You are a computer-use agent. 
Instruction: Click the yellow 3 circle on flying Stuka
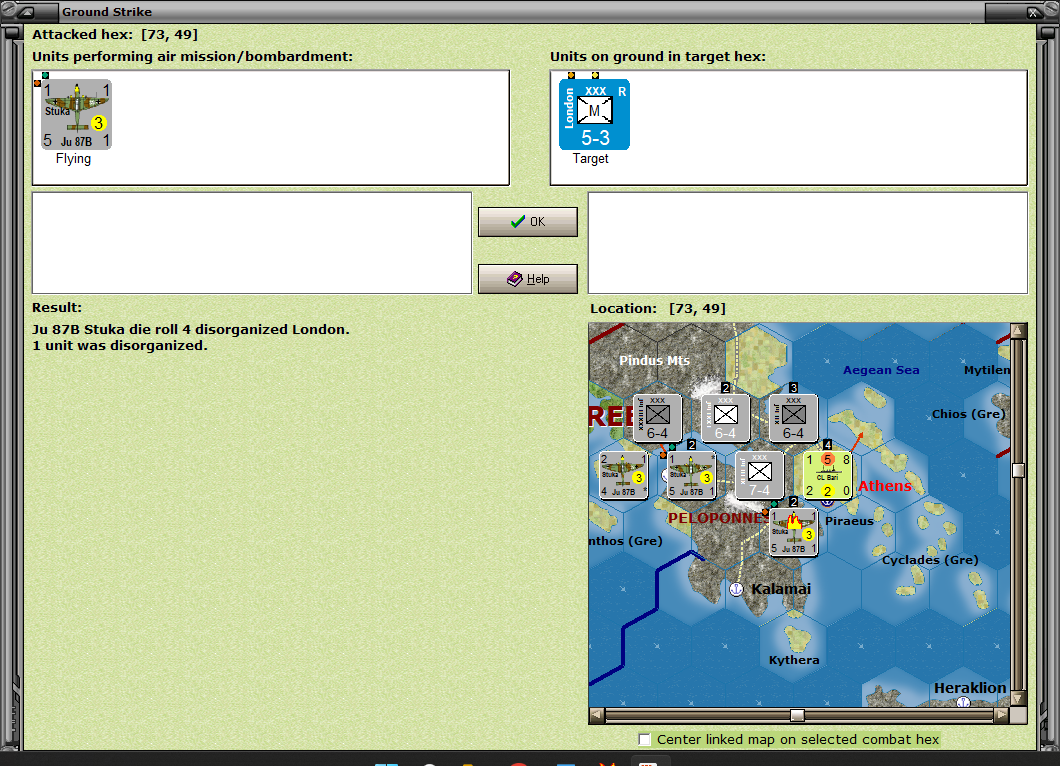99,123
